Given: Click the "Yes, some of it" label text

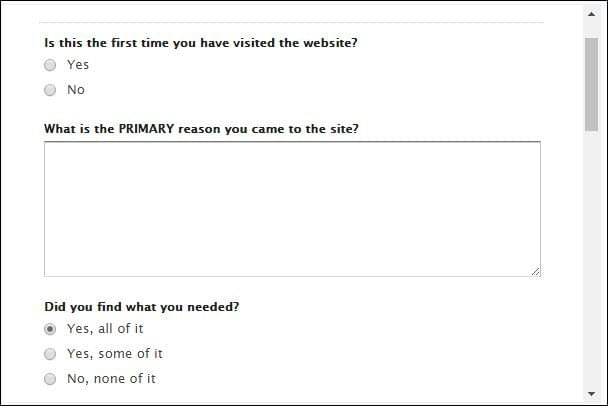Looking at the screenshot, I should click(x=114, y=354).
